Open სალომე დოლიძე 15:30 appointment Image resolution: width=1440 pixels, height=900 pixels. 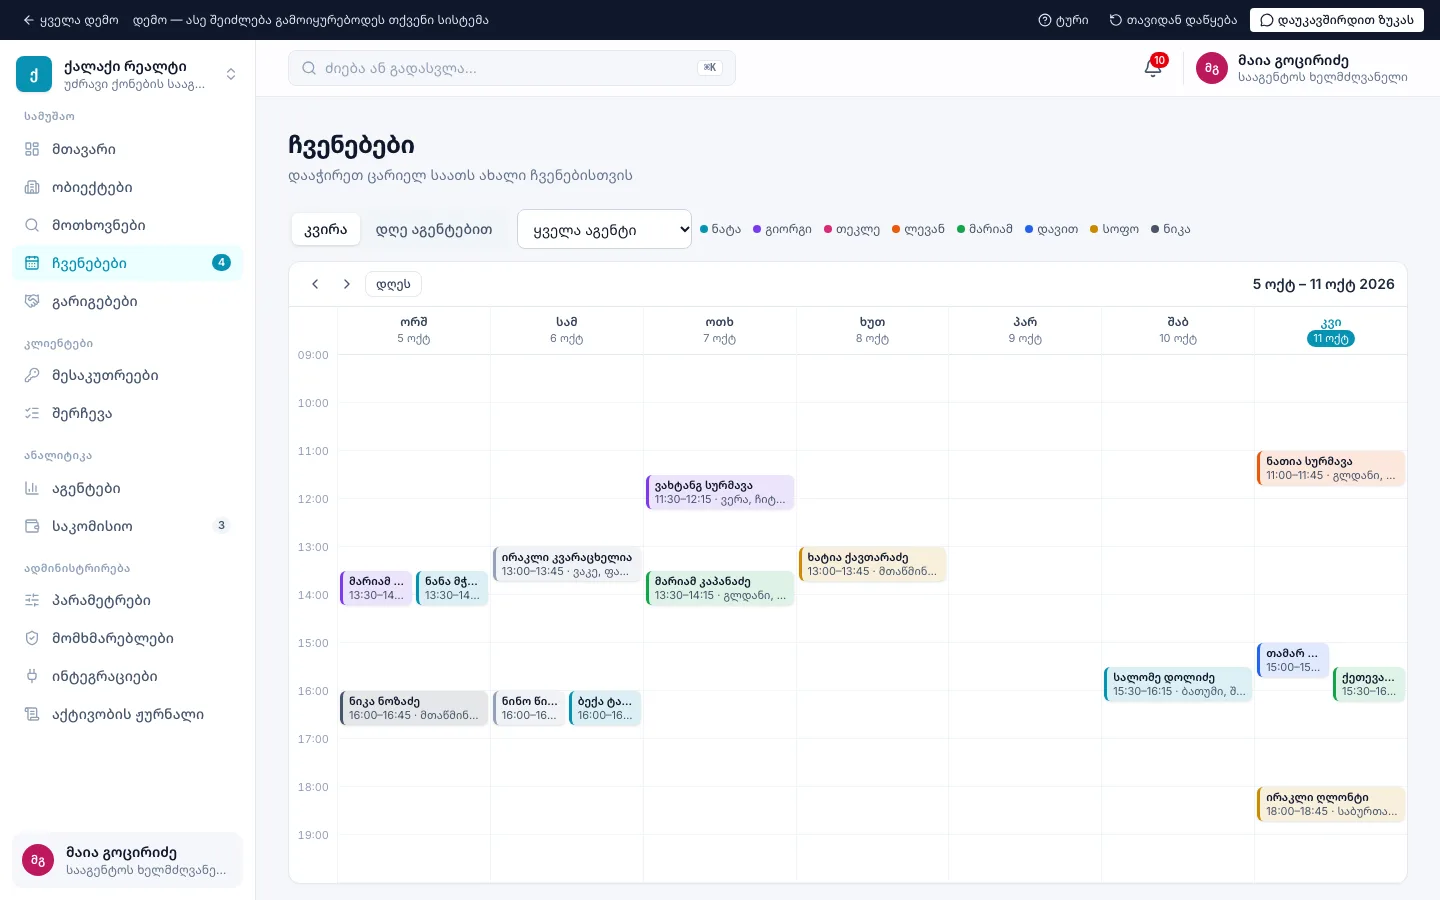click(1178, 684)
